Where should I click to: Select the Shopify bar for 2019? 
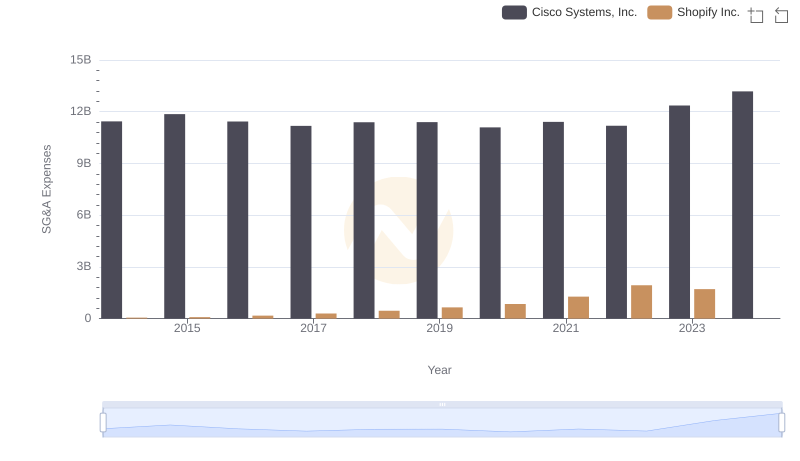click(453, 313)
